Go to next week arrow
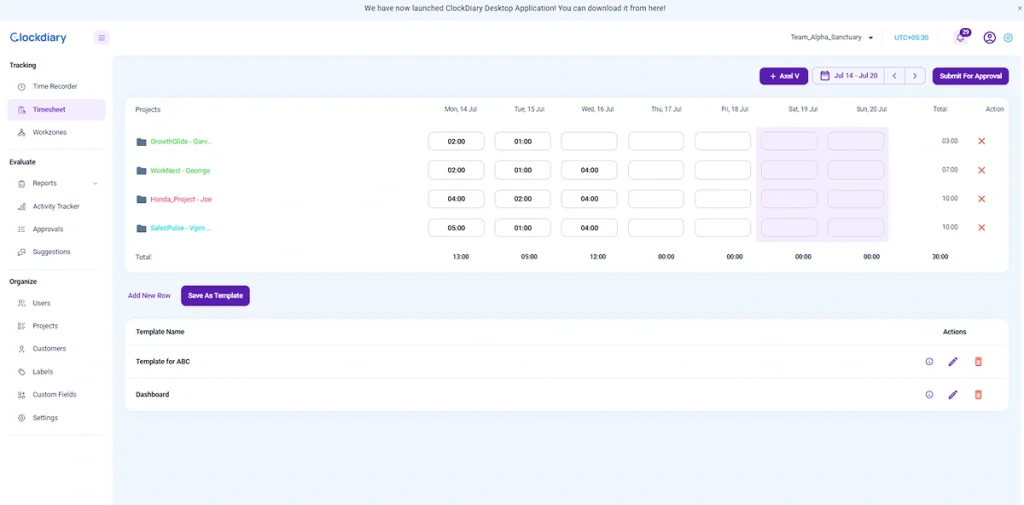Viewport: 1024px width, 505px height. [x=915, y=76]
